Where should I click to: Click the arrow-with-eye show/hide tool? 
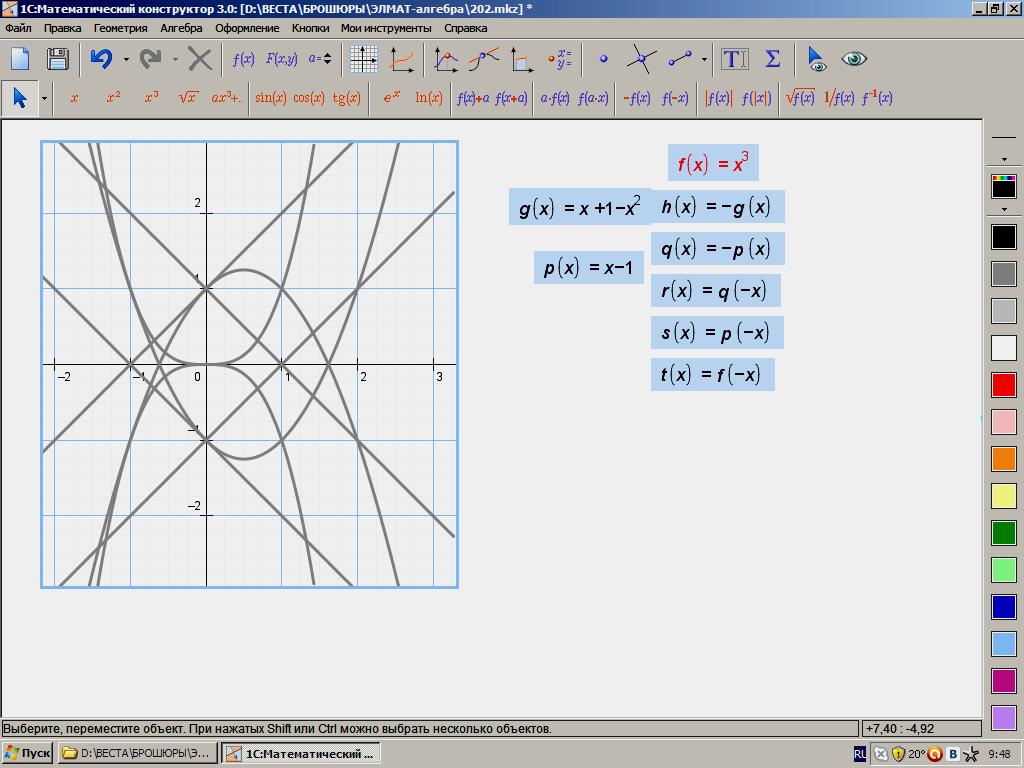coord(816,59)
